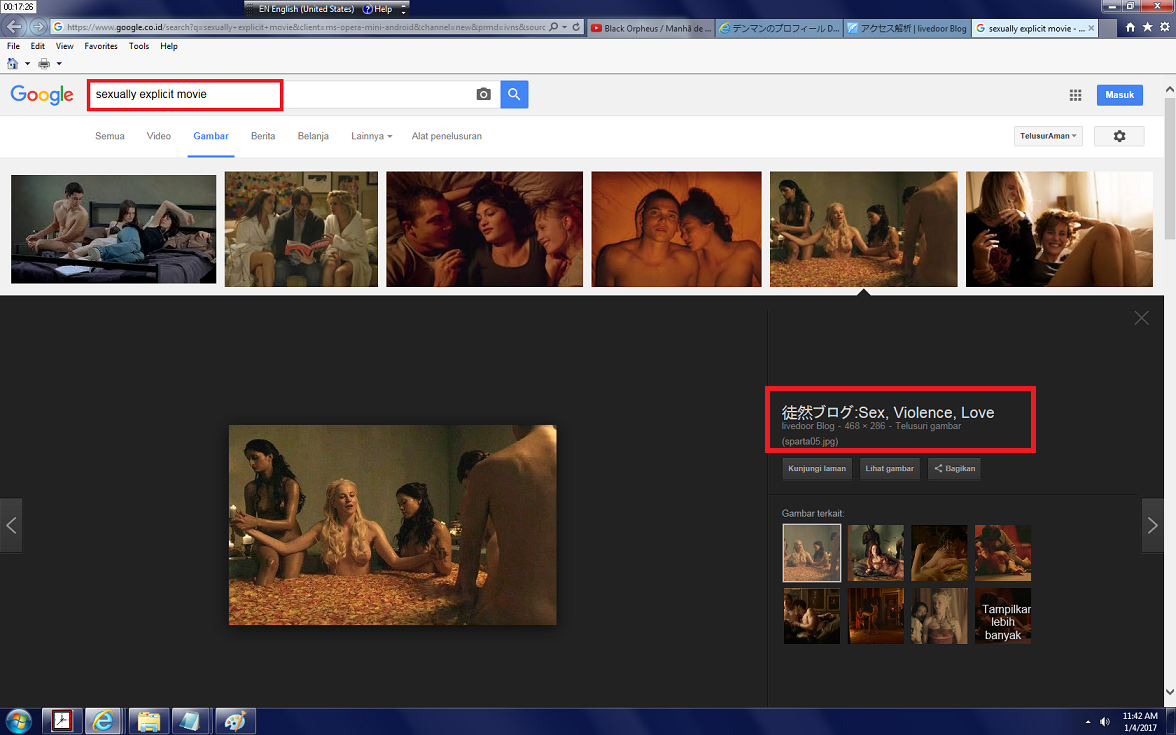1176x735 pixels.
Task: Click the Masuk sign-in button
Action: tap(1120, 95)
